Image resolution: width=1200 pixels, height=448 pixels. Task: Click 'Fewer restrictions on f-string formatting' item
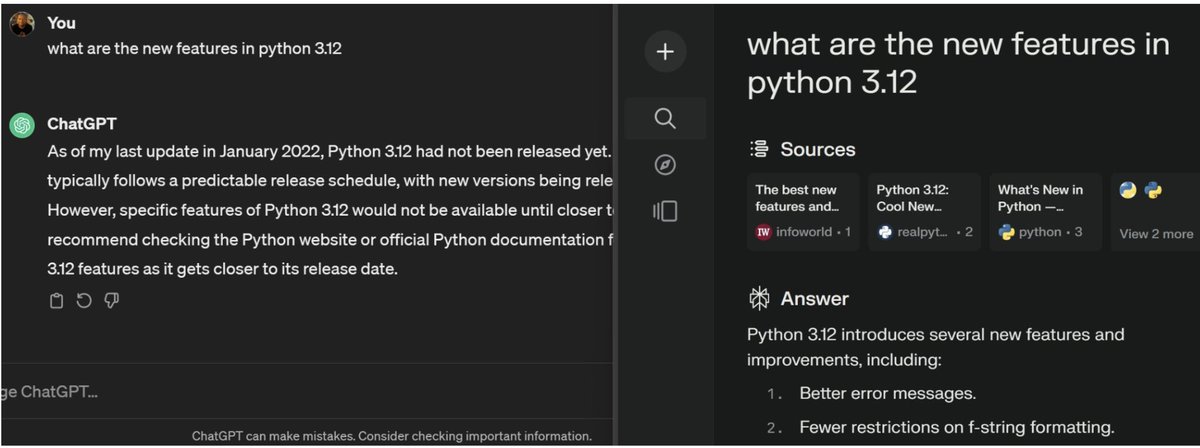click(x=957, y=428)
